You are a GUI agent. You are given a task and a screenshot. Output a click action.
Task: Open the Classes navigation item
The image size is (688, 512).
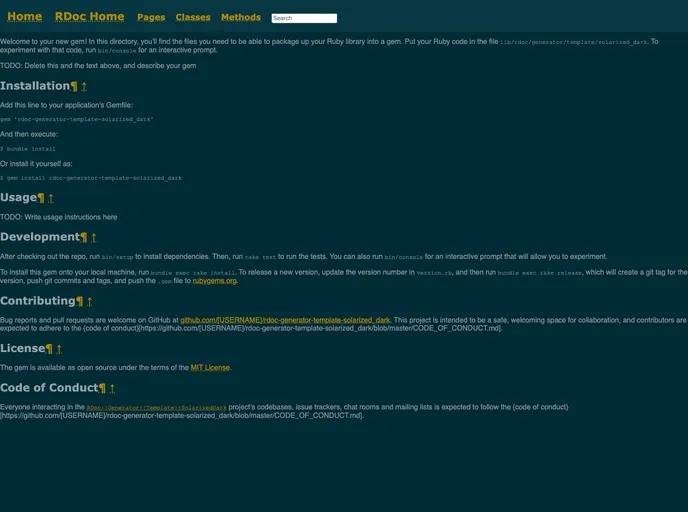click(193, 18)
